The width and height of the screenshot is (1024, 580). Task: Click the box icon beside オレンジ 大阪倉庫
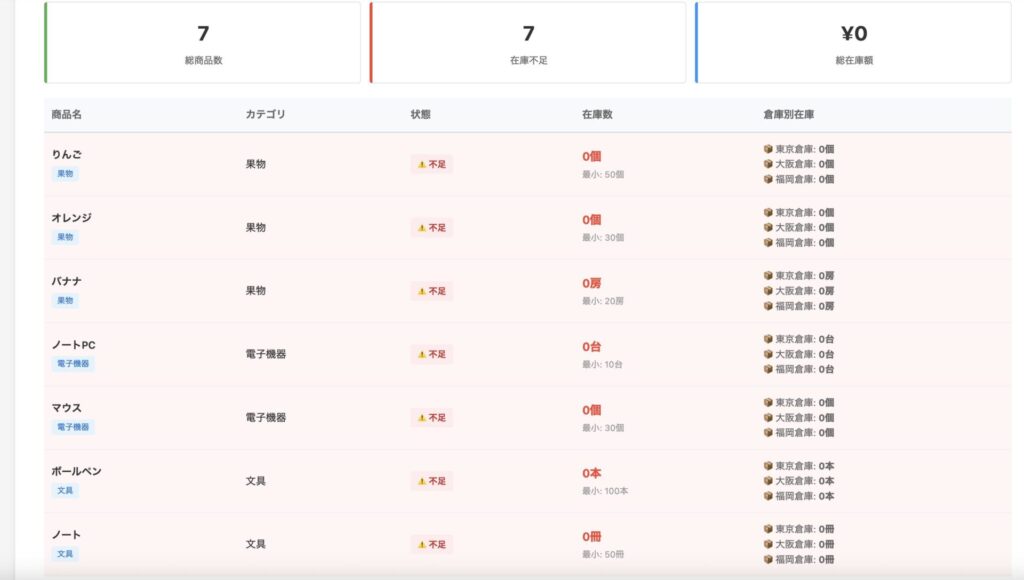pyautogui.click(x=768, y=227)
